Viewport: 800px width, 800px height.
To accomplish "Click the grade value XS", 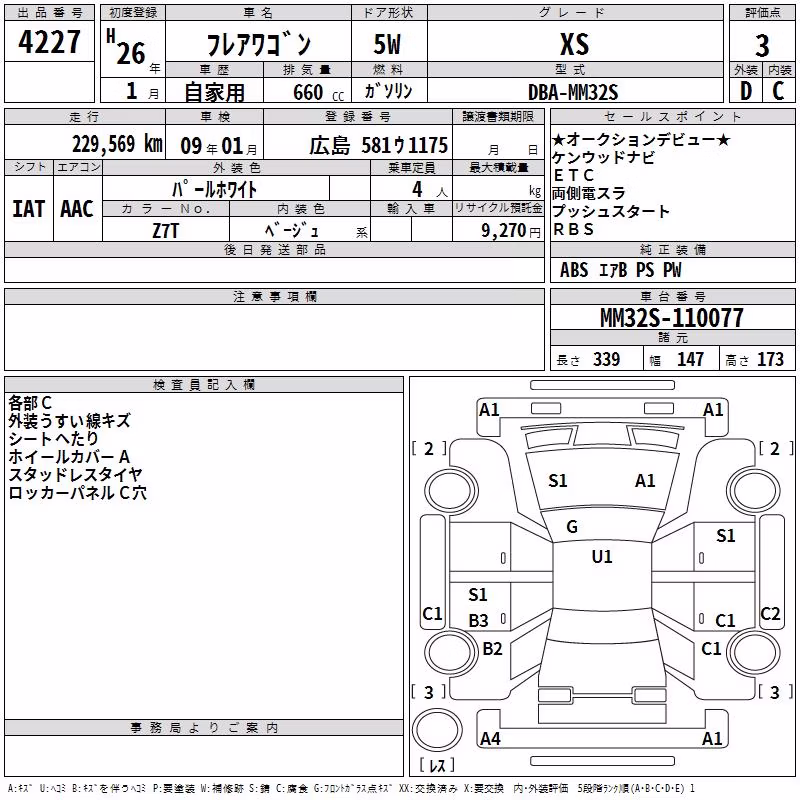I will click(574, 44).
